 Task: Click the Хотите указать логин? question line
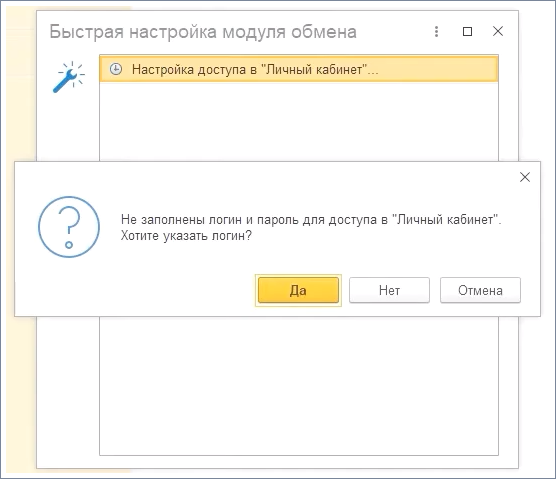click(x=186, y=235)
